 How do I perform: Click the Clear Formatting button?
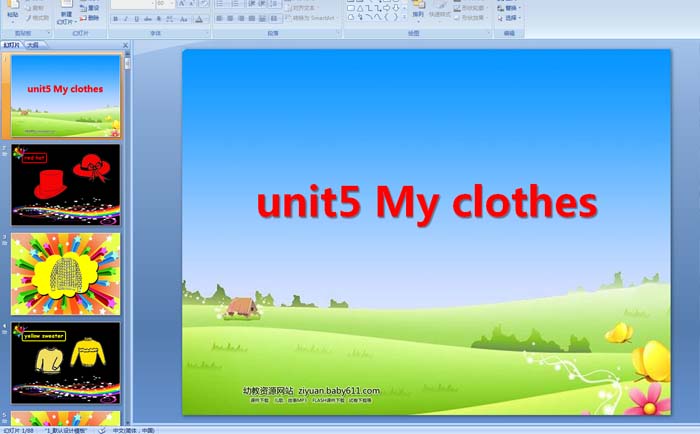[x=204, y=4]
